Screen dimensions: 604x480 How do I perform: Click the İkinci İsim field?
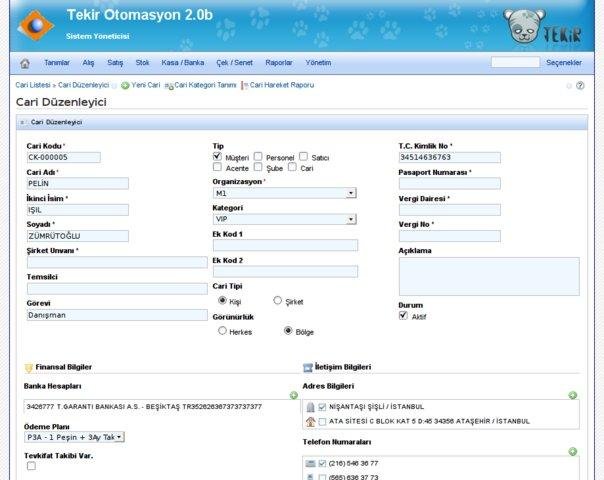78,210
